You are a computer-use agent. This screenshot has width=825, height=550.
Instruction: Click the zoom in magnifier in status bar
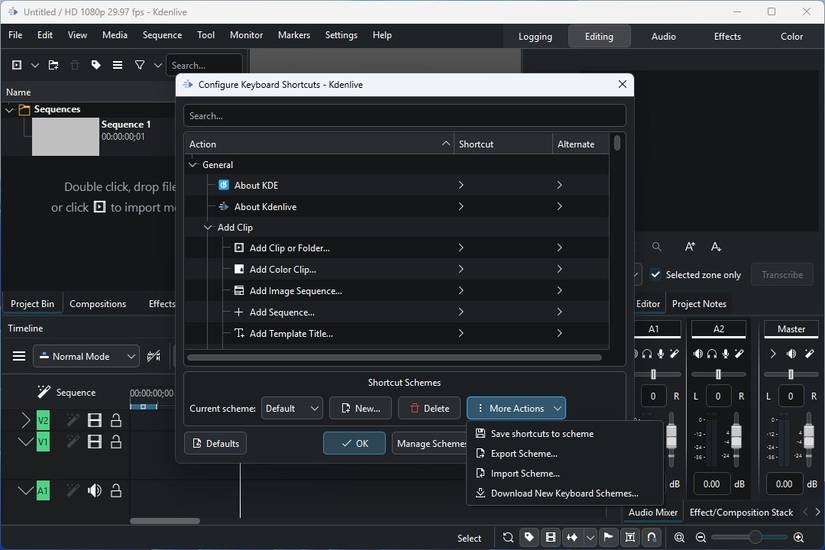click(799, 537)
